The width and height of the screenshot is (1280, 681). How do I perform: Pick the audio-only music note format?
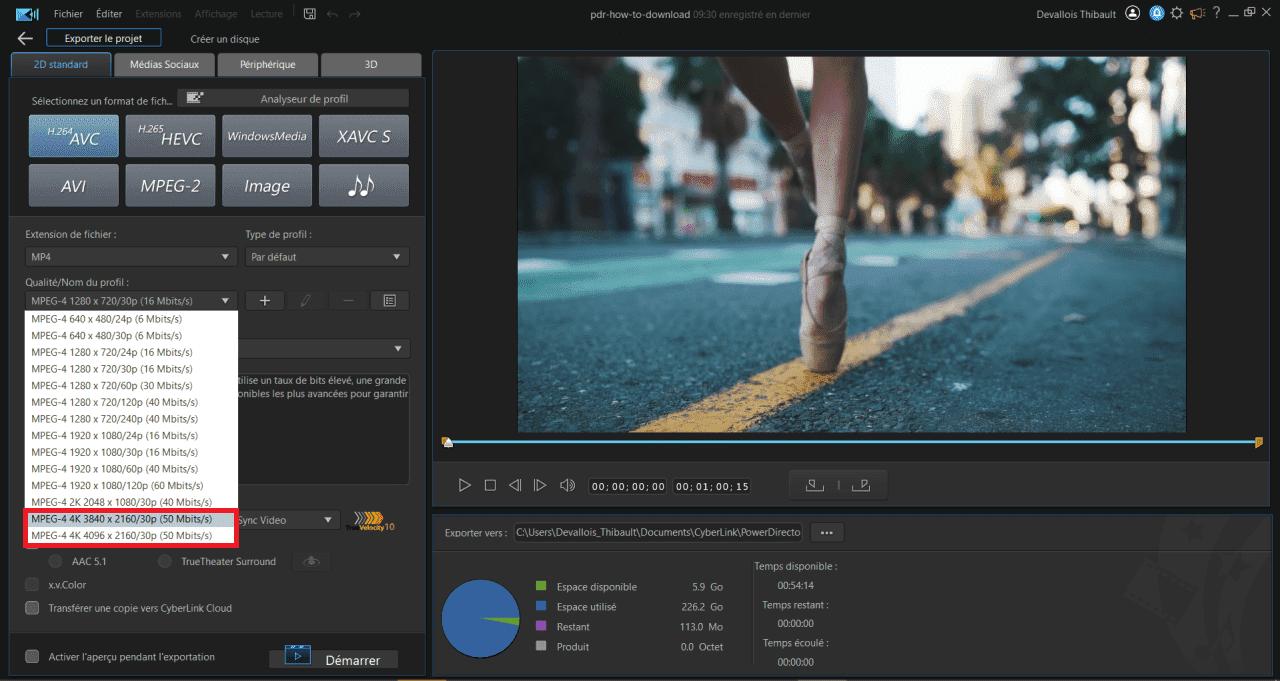point(363,186)
